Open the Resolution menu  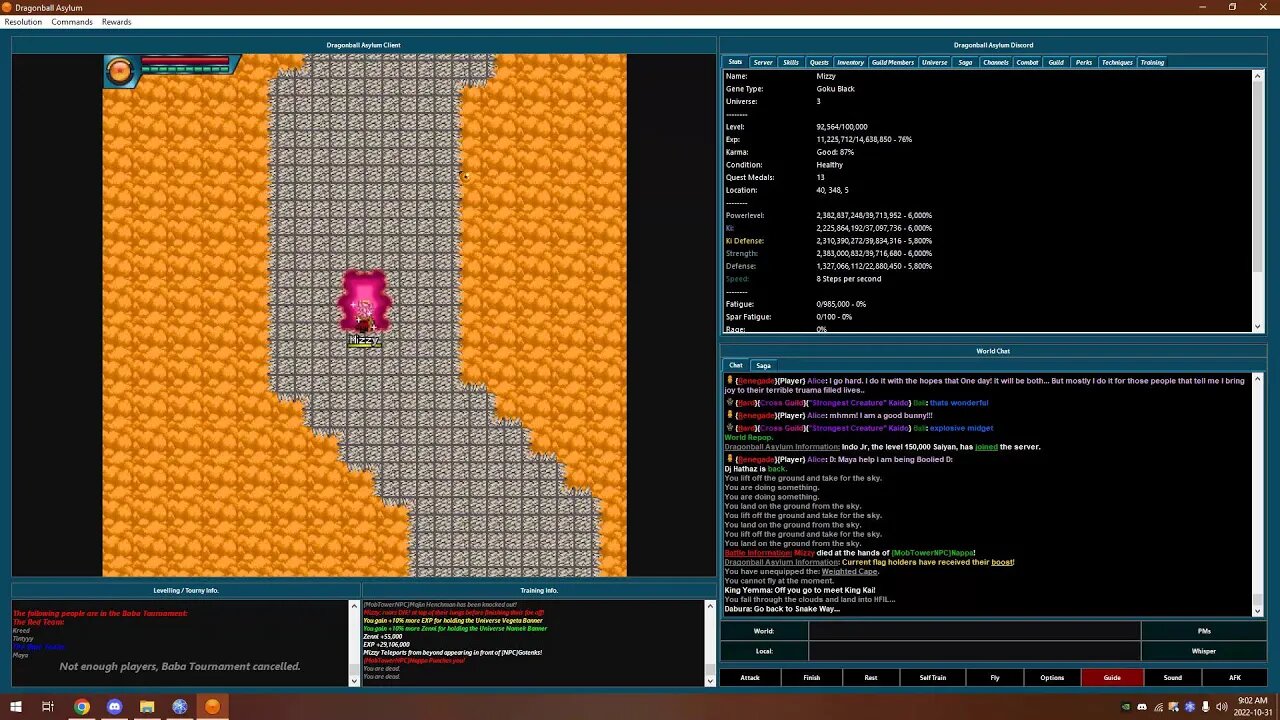[23, 22]
